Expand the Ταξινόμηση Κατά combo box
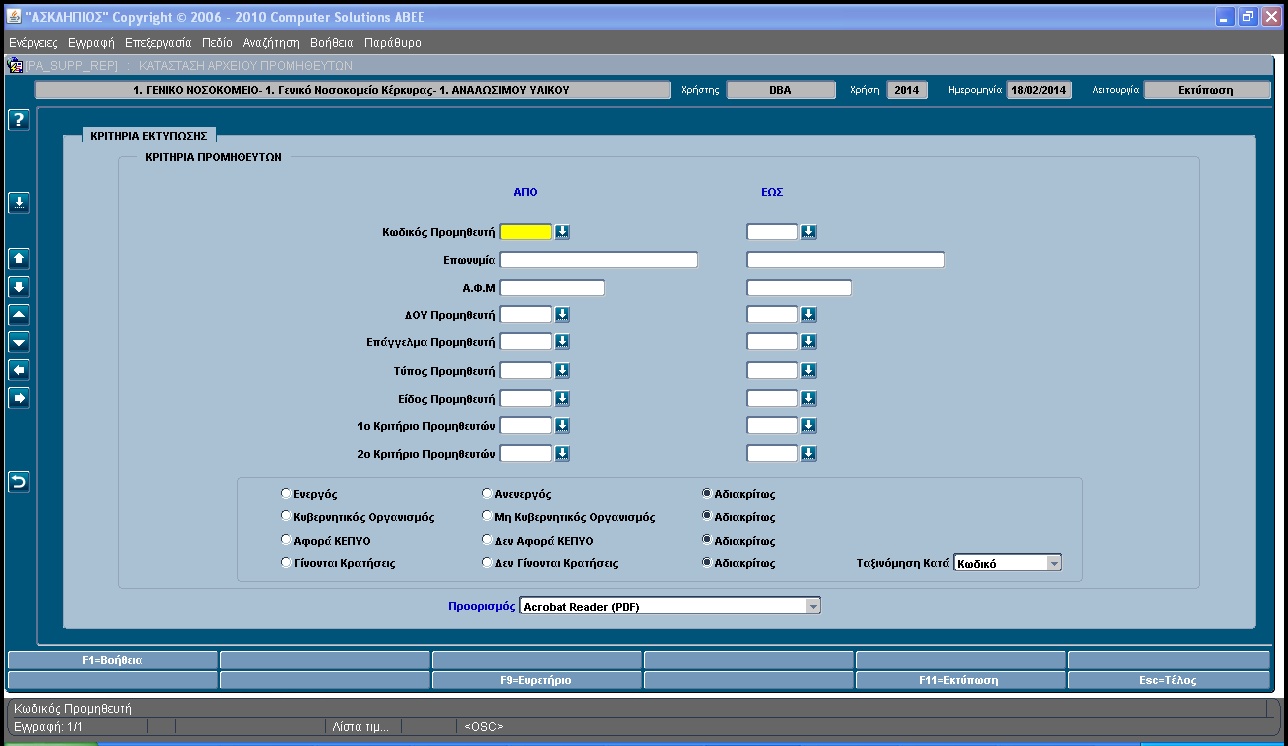 point(1052,563)
